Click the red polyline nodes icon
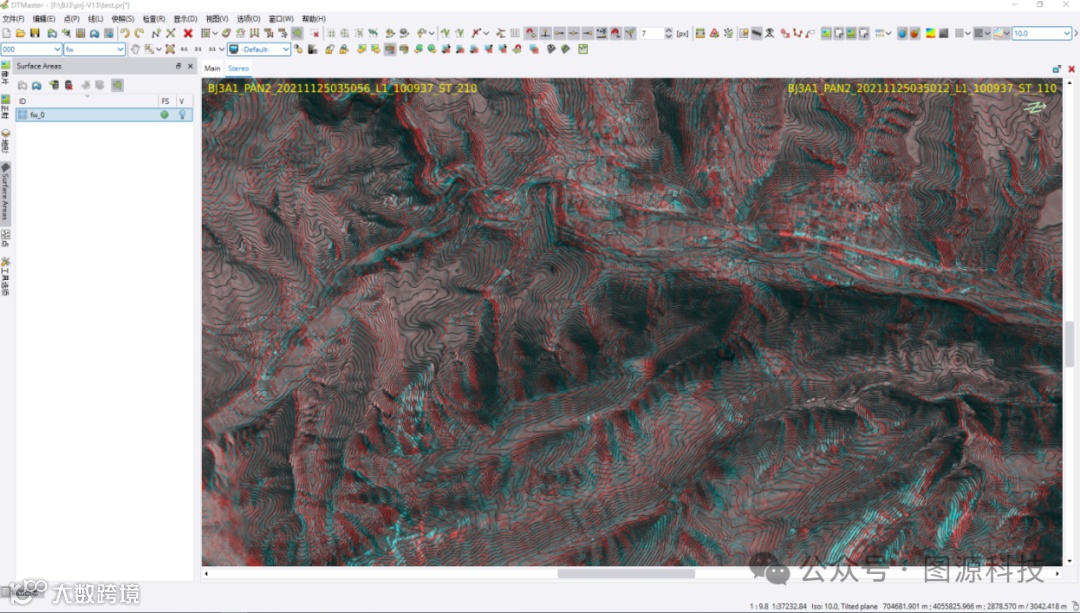 point(798,33)
